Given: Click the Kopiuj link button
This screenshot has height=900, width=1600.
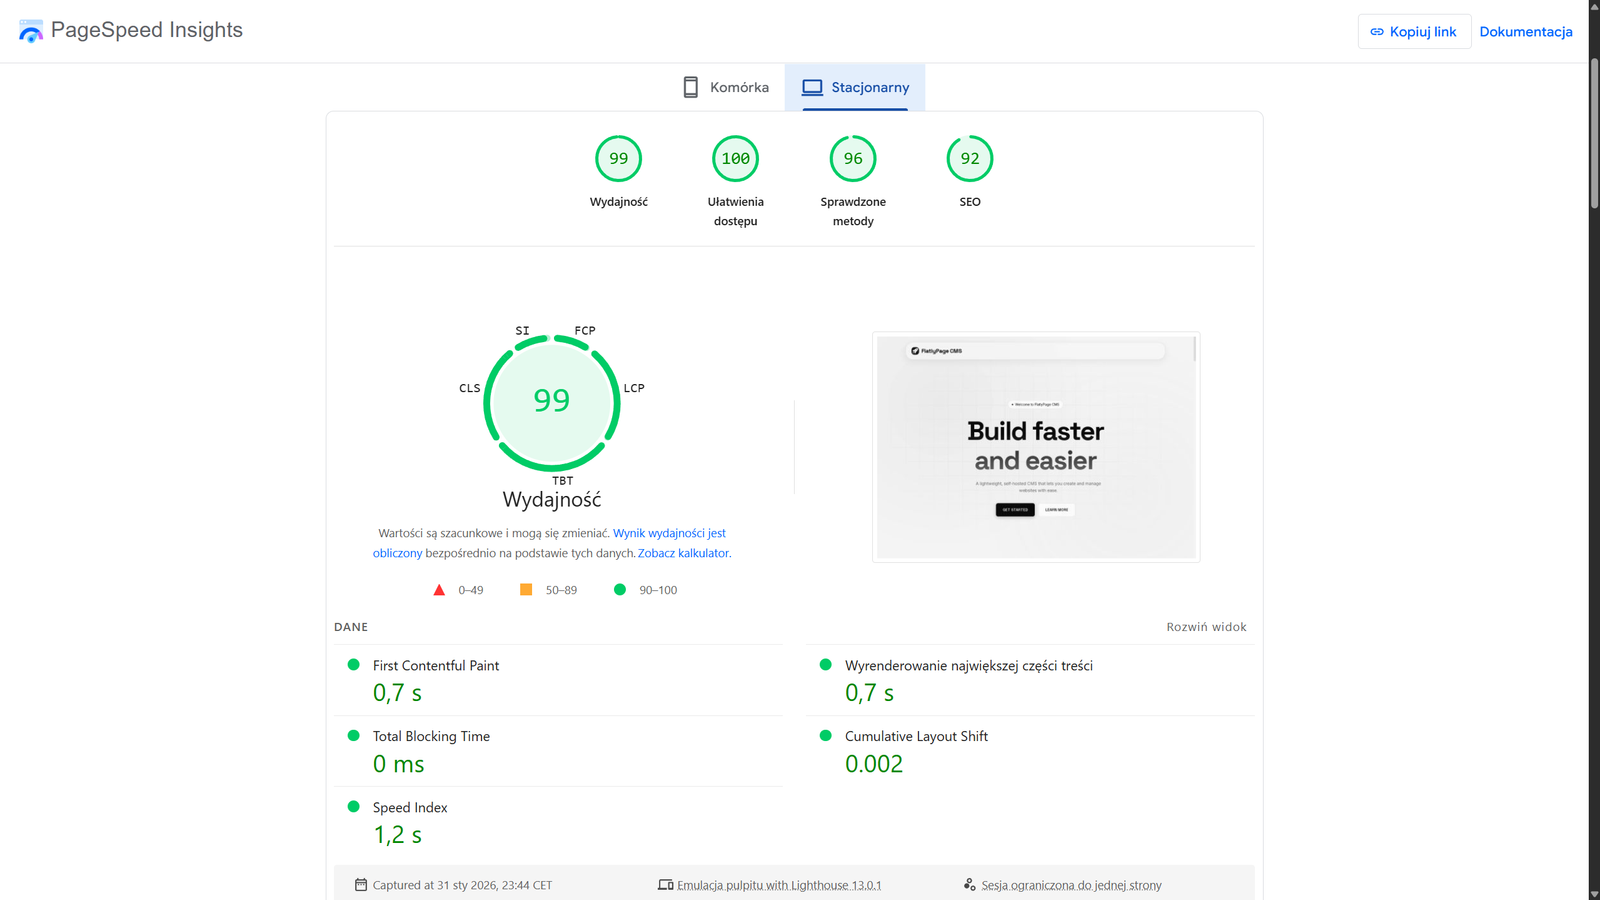Looking at the screenshot, I should (x=1414, y=32).
